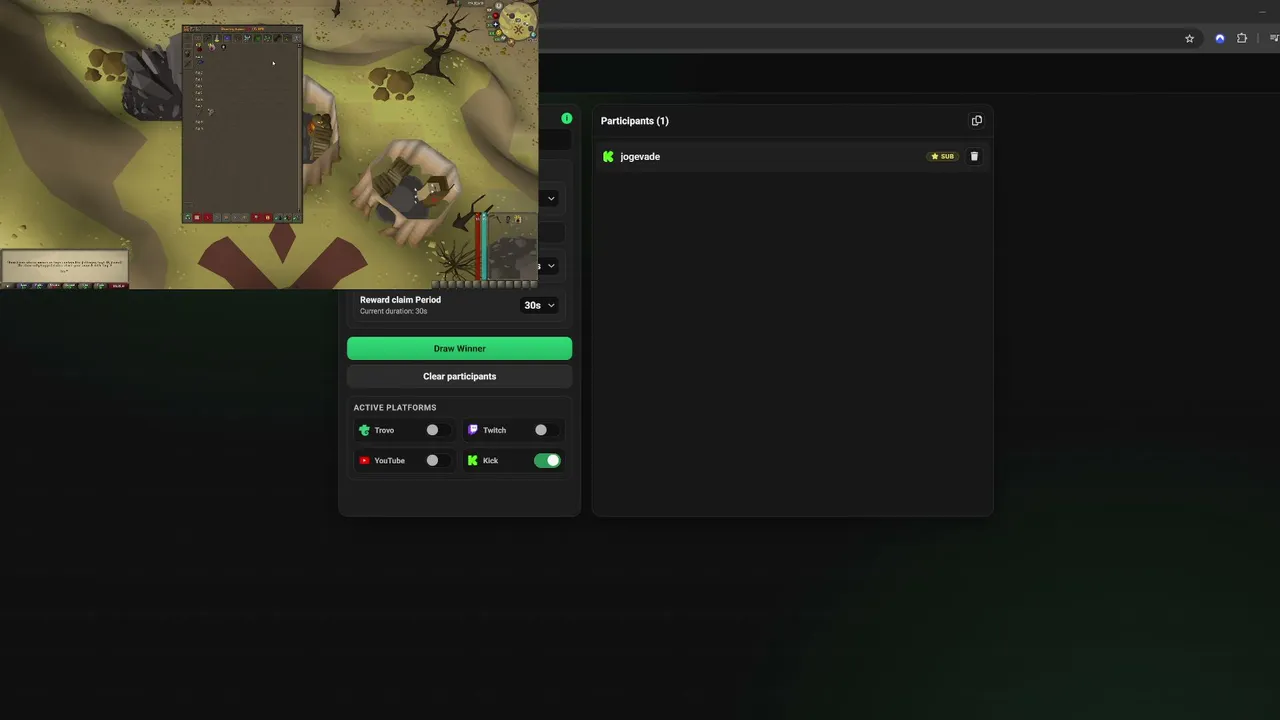Disable the Kick platform toggle

[547, 461]
